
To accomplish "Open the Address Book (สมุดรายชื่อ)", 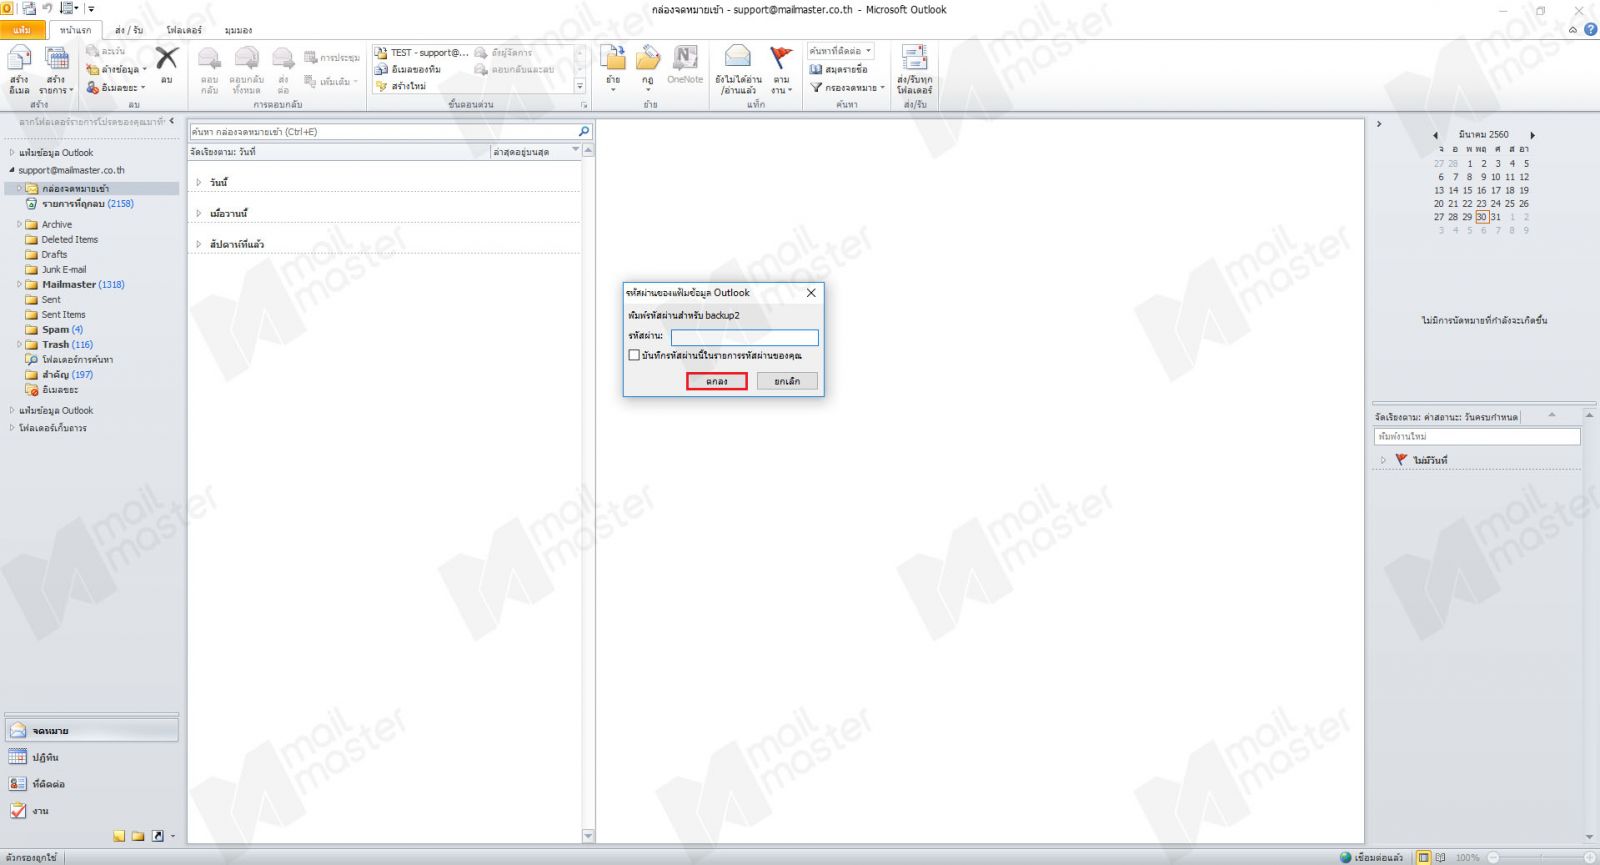I will (x=838, y=69).
